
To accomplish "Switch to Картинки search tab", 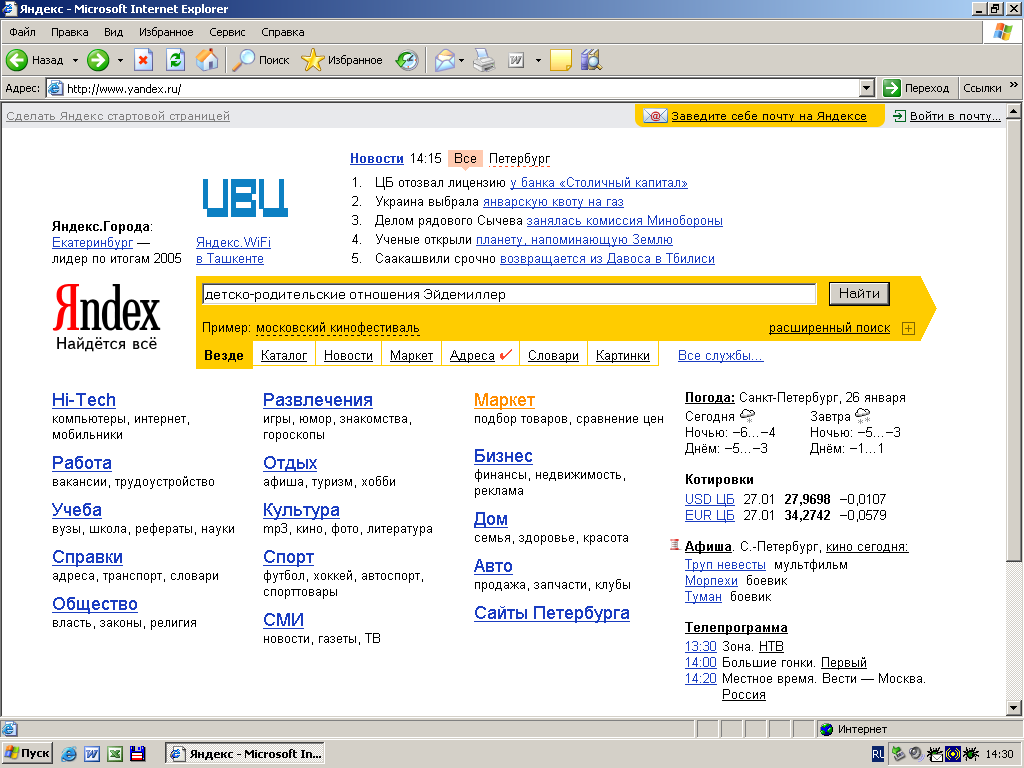I will [x=622, y=355].
